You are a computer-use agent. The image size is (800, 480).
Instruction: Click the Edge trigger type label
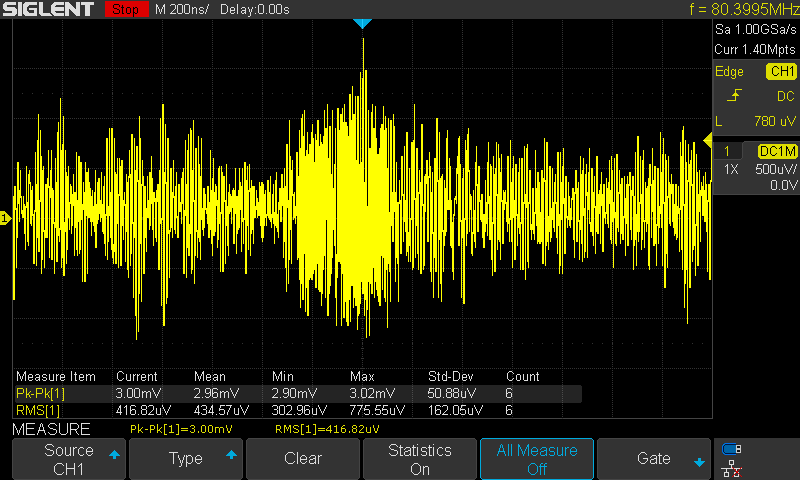click(729, 71)
